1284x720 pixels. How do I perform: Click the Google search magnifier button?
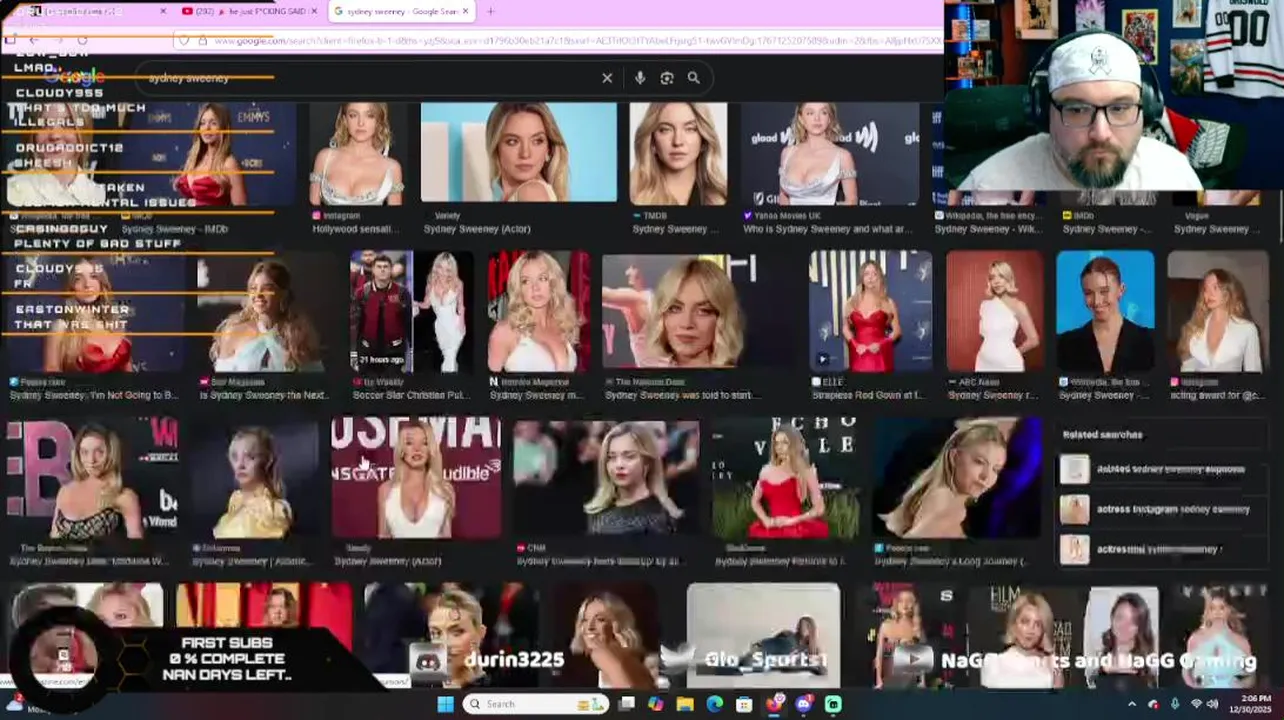click(x=694, y=78)
